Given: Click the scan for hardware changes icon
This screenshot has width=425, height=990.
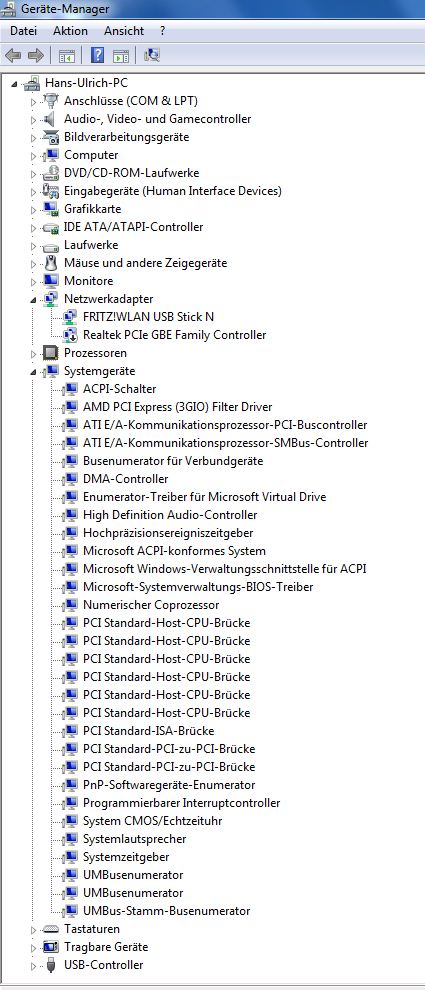Looking at the screenshot, I should [152, 56].
